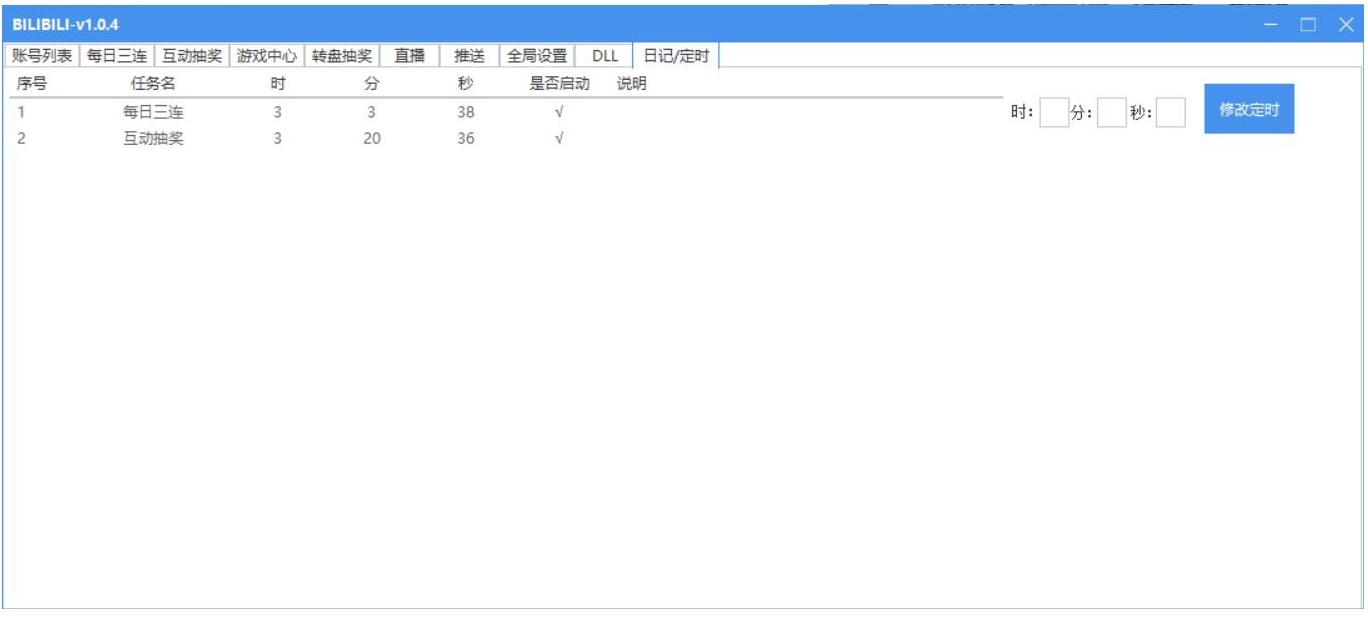Click the enabled checkmark in the 互动抽奖 row
This screenshot has height=632, width=1368.
coord(559,138)
